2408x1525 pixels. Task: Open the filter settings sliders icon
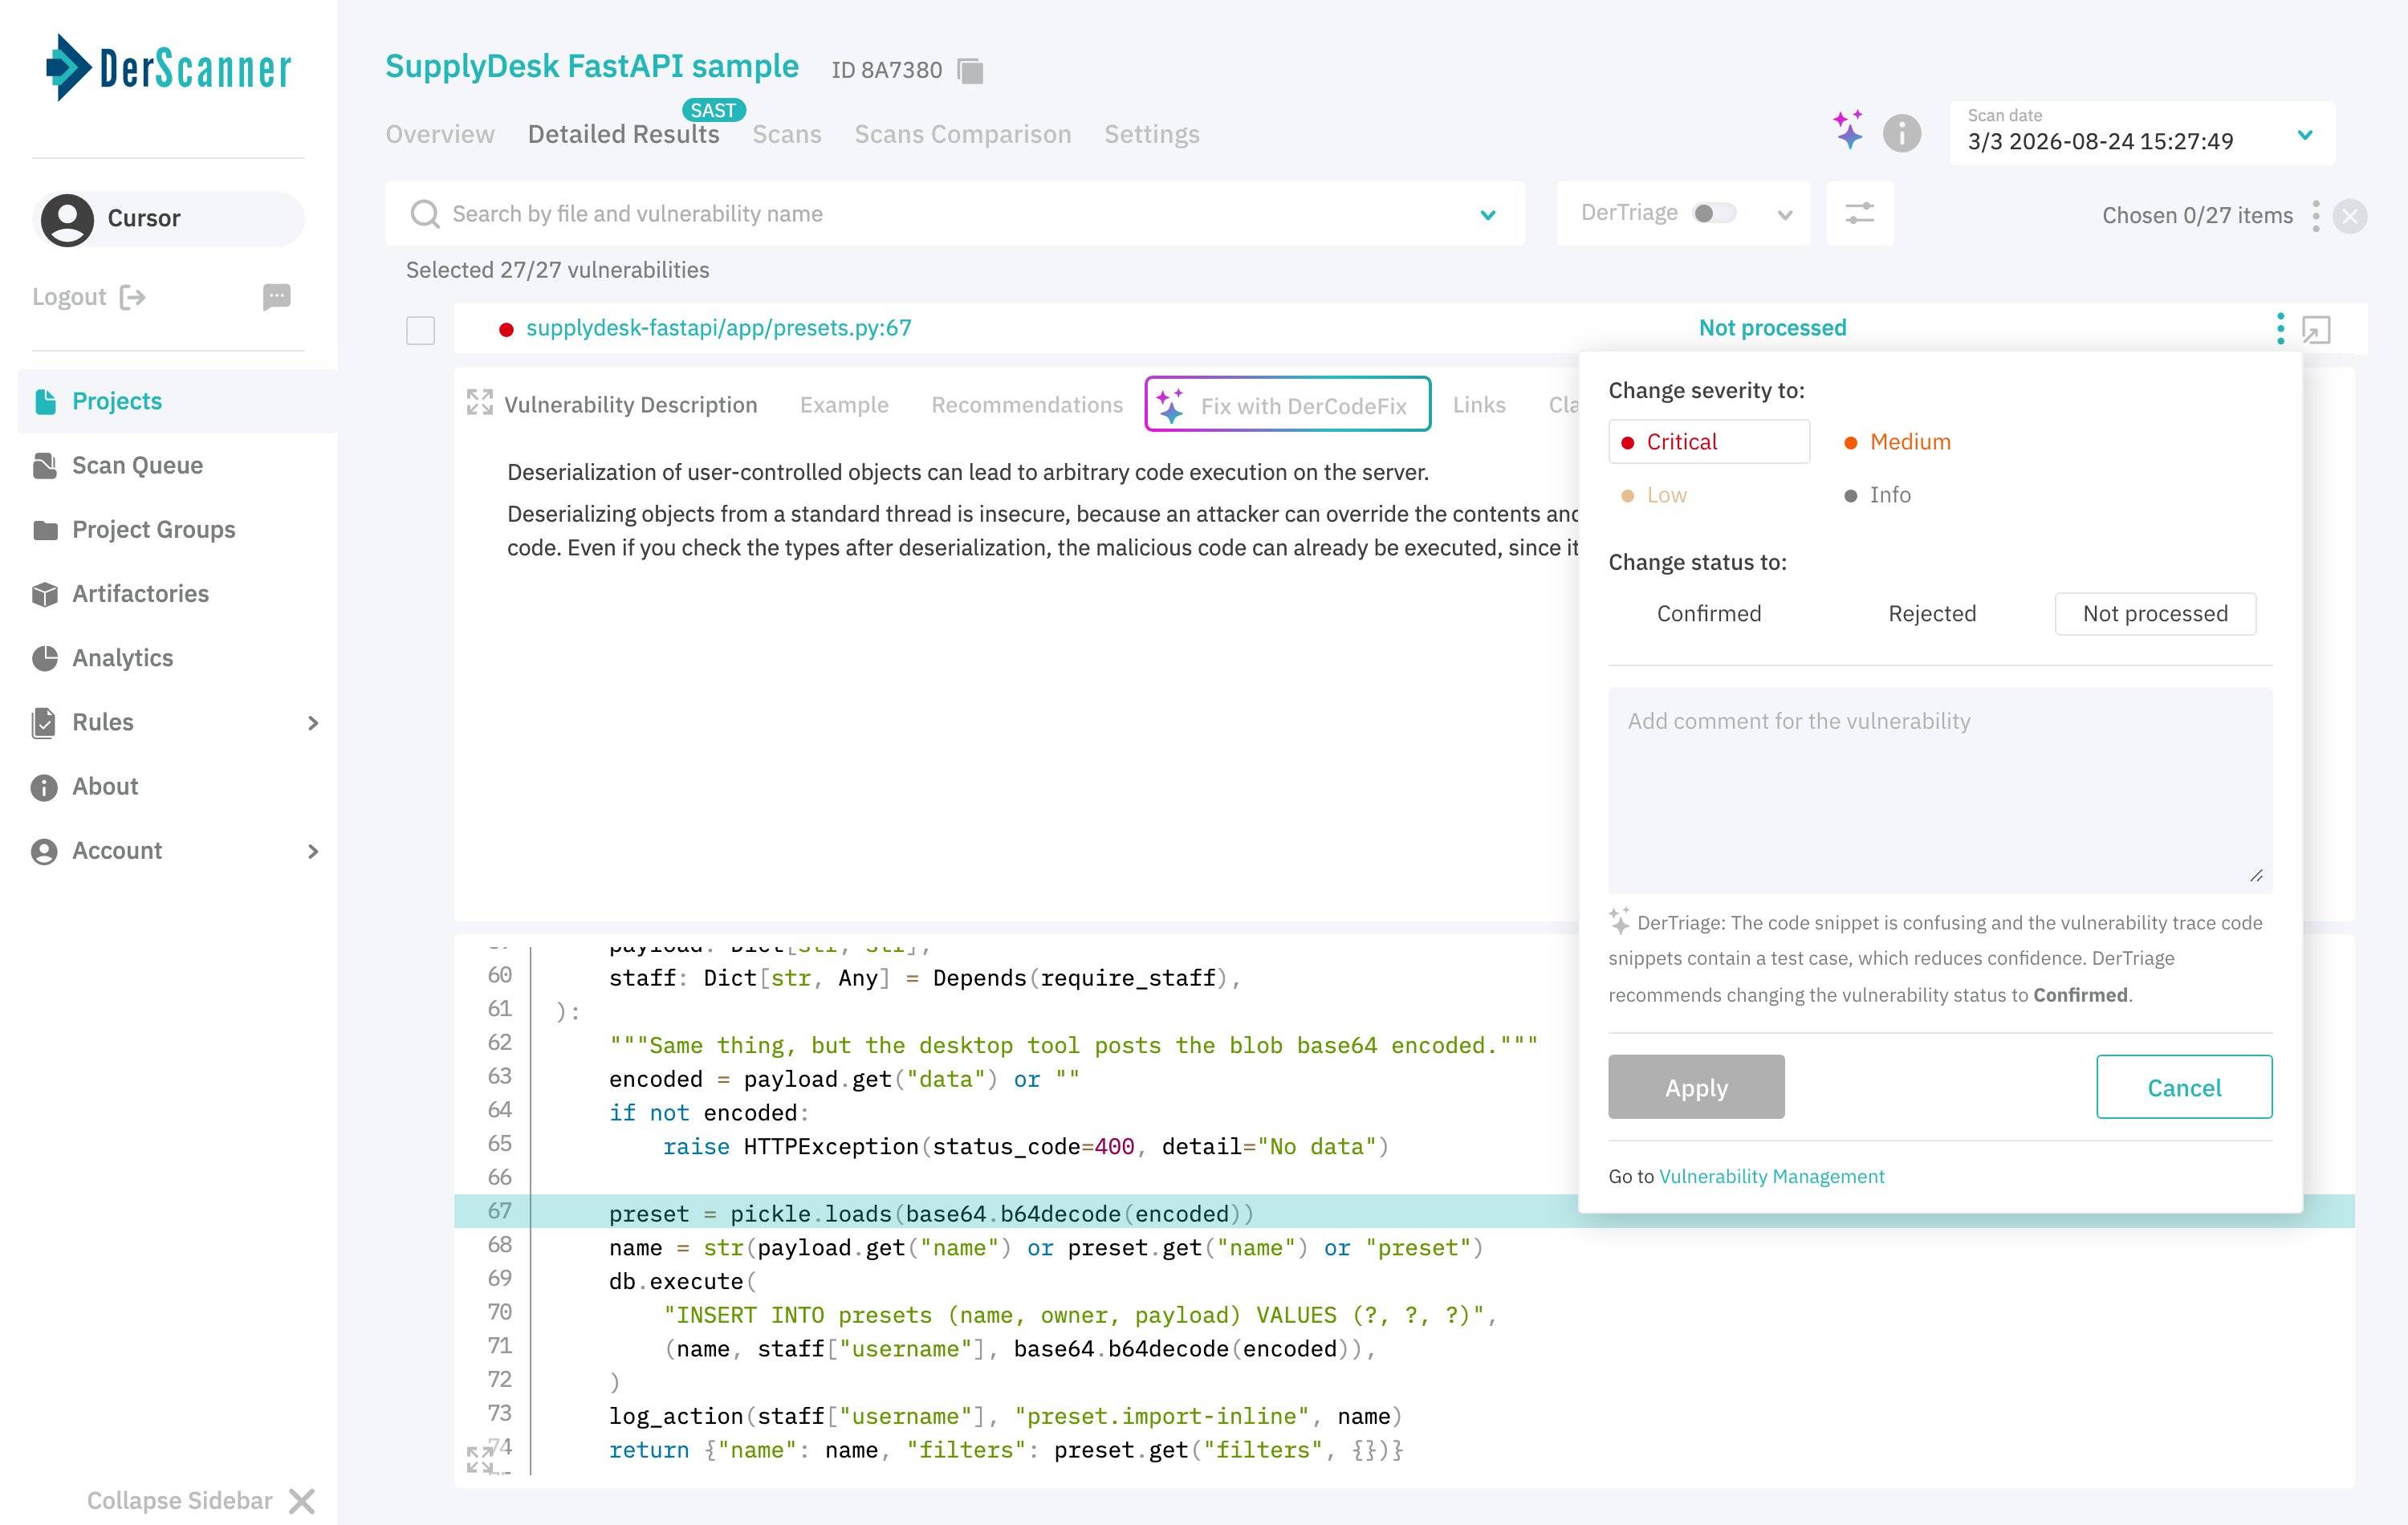pyautogui.click(x=1859, y=213)
